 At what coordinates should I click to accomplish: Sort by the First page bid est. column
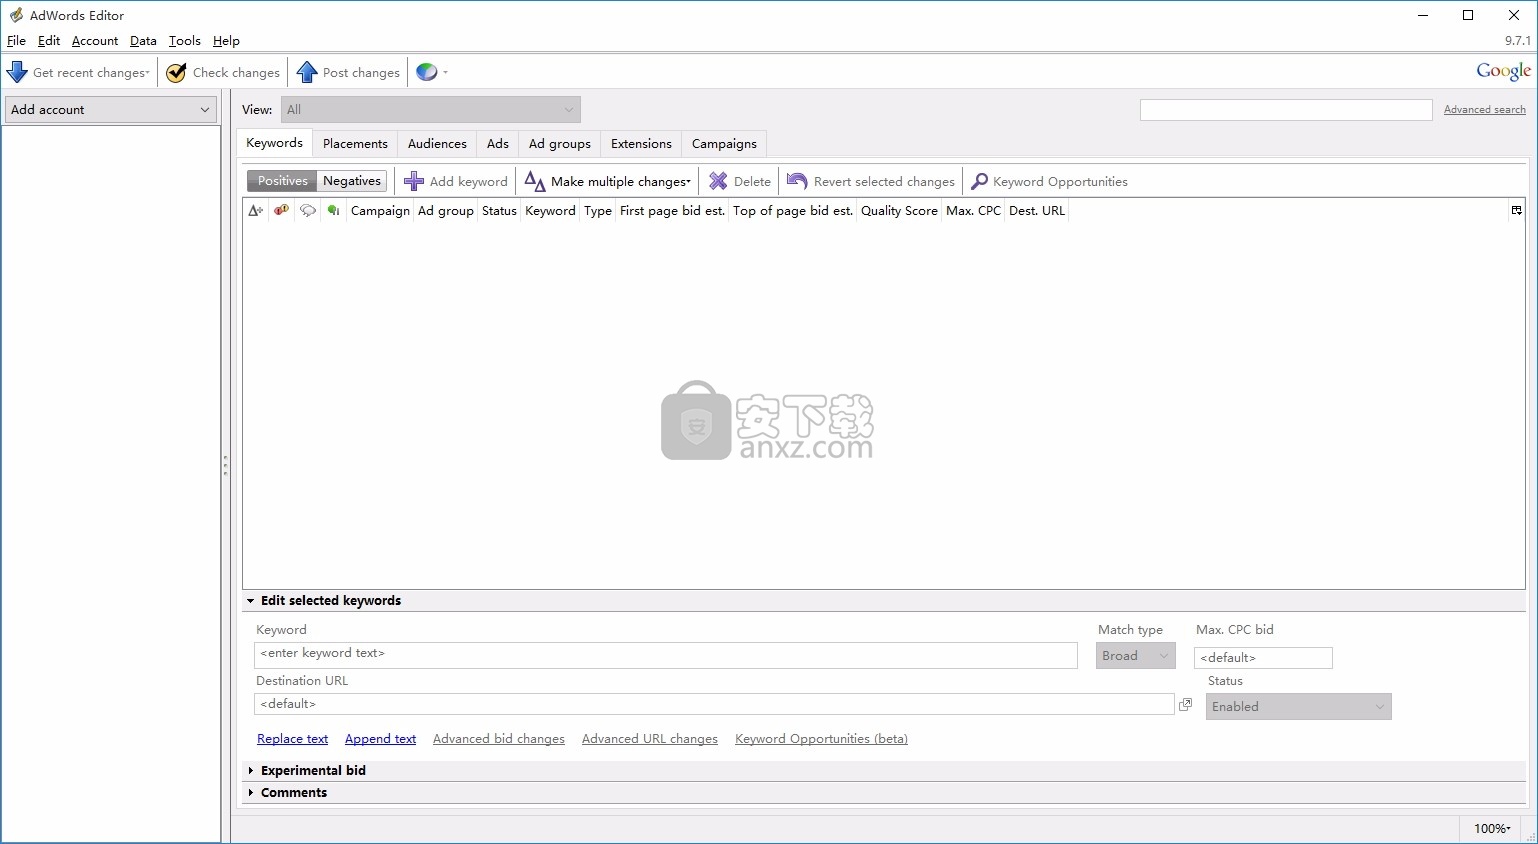(672, 210)
